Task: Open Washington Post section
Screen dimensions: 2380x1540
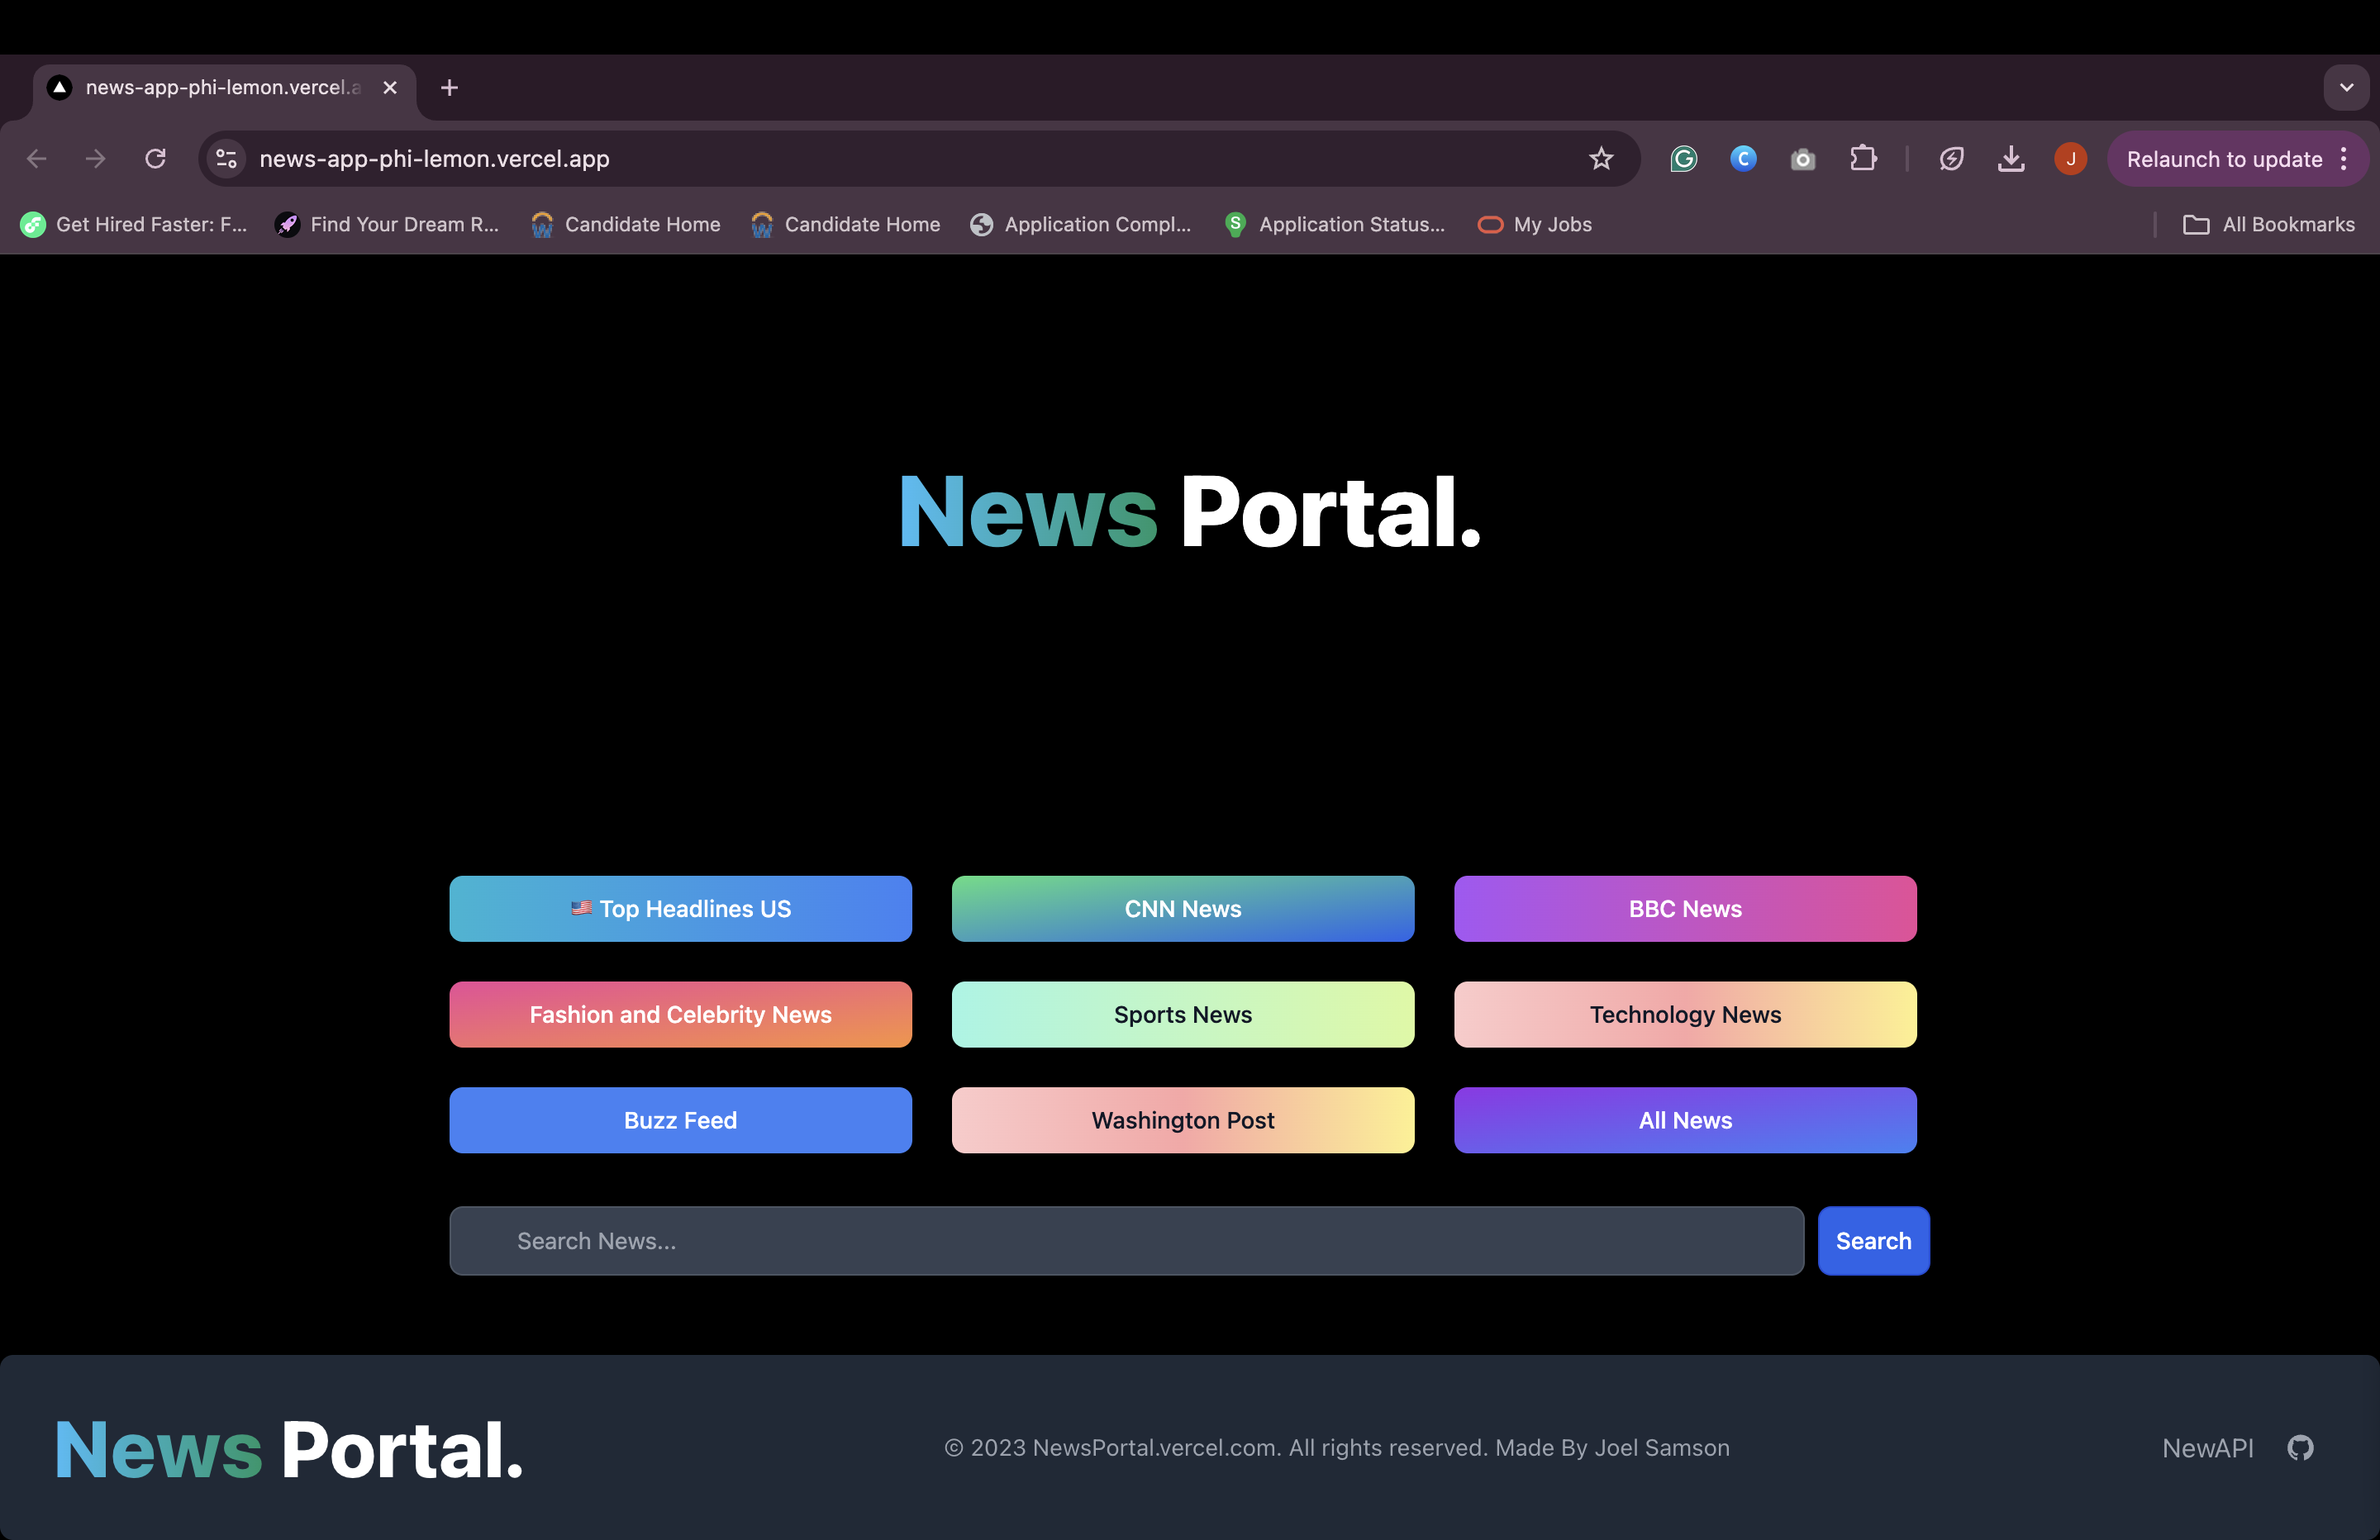Action: [x=1183, y=1119]
